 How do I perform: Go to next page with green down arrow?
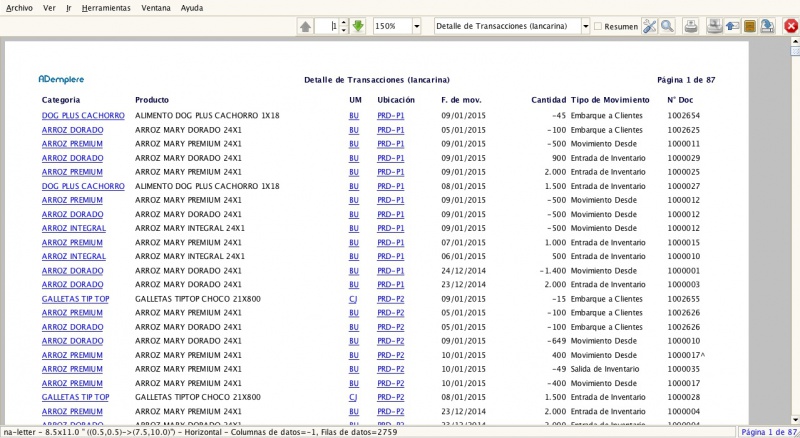(358, 26)
